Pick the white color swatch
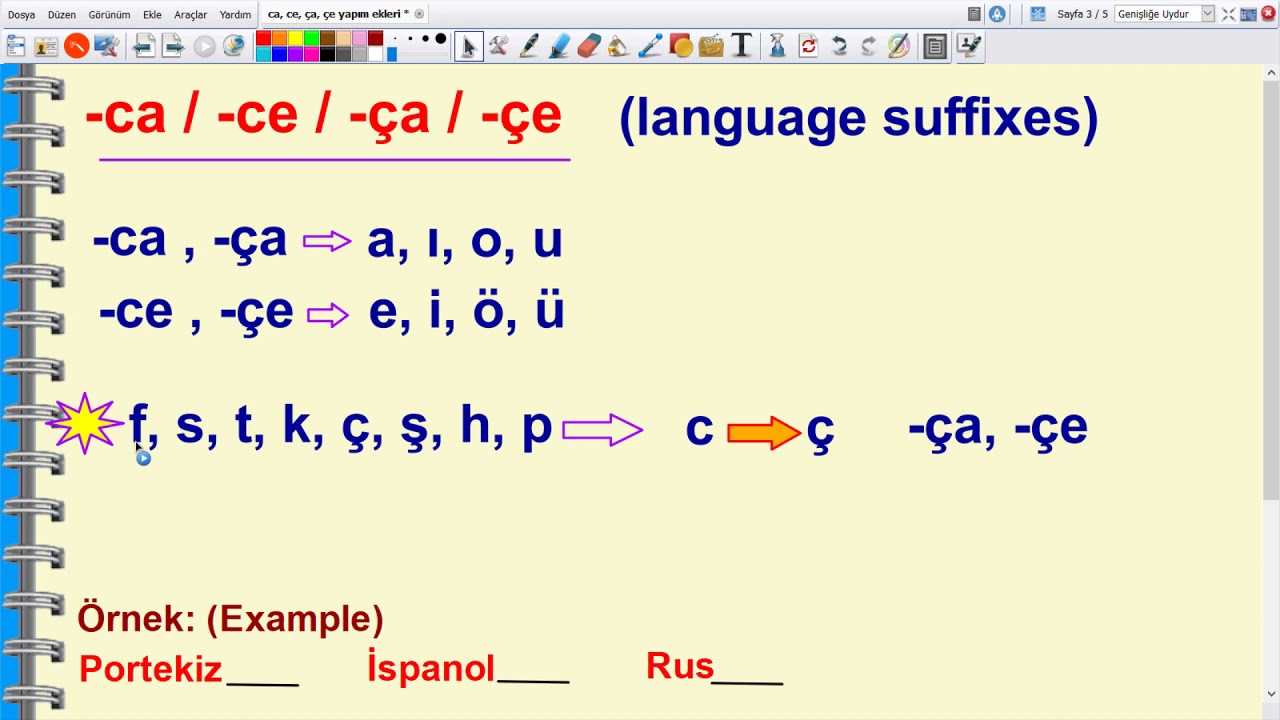 (x=375, y=54)
